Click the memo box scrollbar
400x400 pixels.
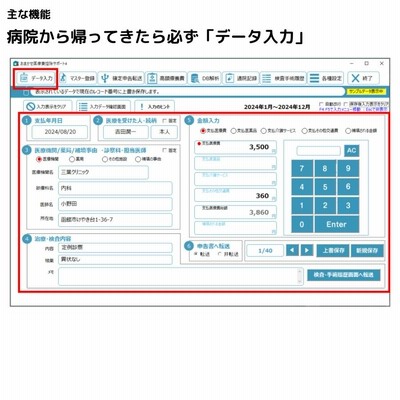tap(299, 276)
